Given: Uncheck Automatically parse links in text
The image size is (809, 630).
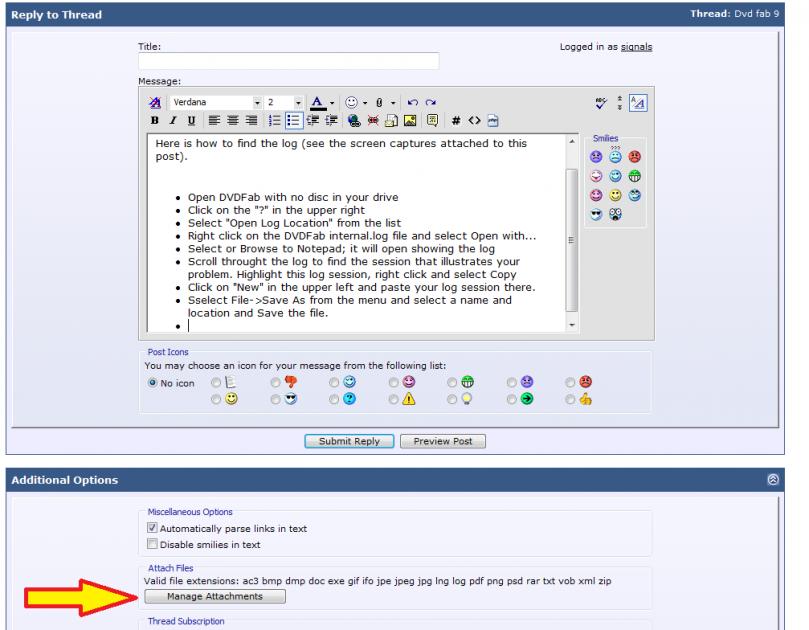Looking at the screenshot, I should coord(152,528).
